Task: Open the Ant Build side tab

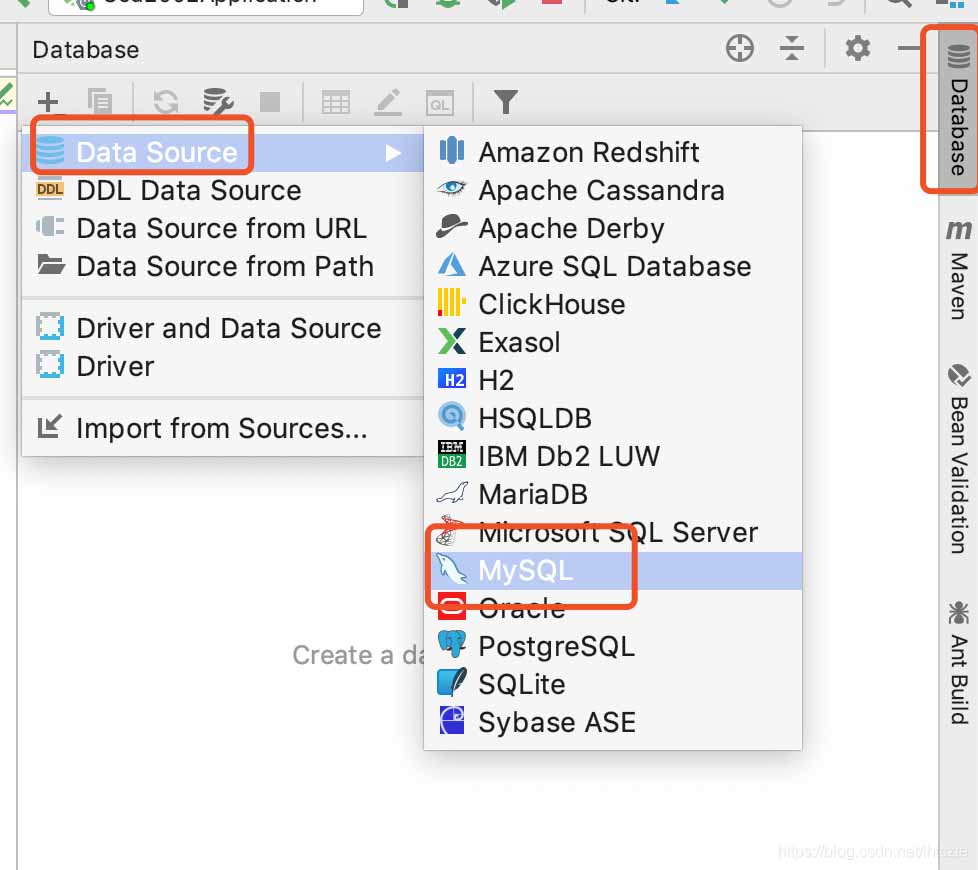Action: pyautogui.click(x=959, y=662)
